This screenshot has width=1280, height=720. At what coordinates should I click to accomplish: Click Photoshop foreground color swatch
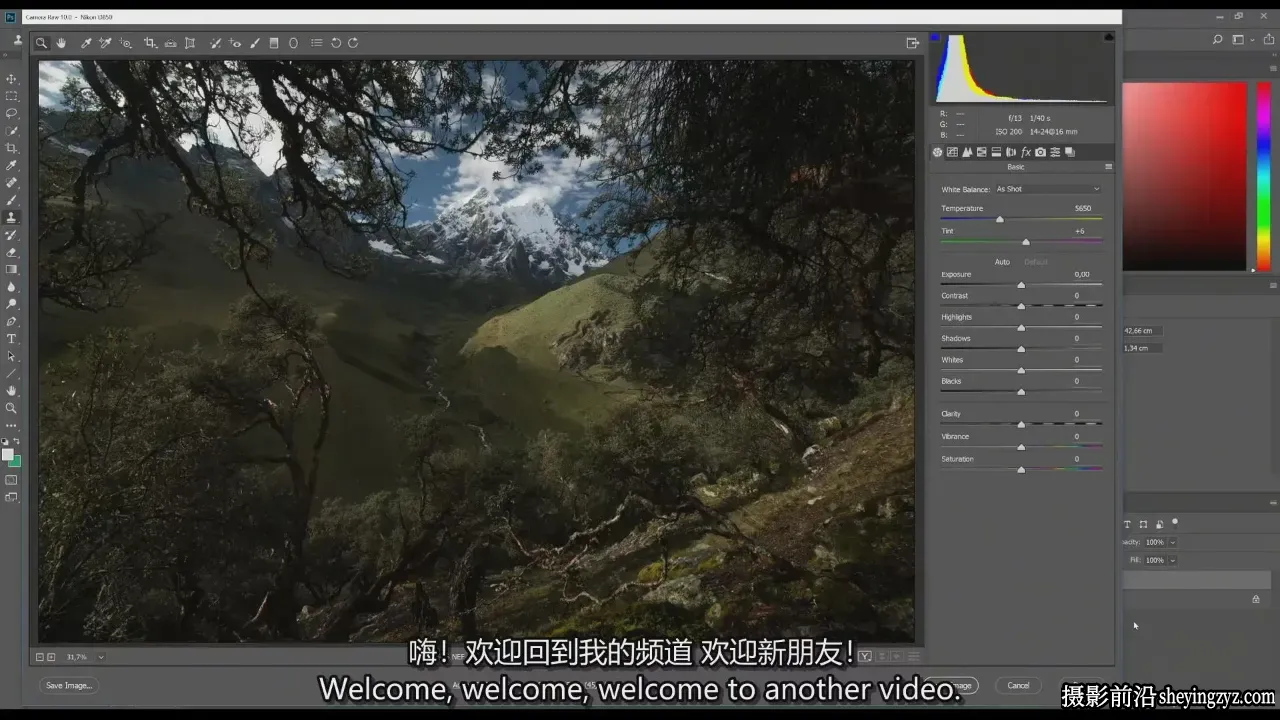point(8,455)
